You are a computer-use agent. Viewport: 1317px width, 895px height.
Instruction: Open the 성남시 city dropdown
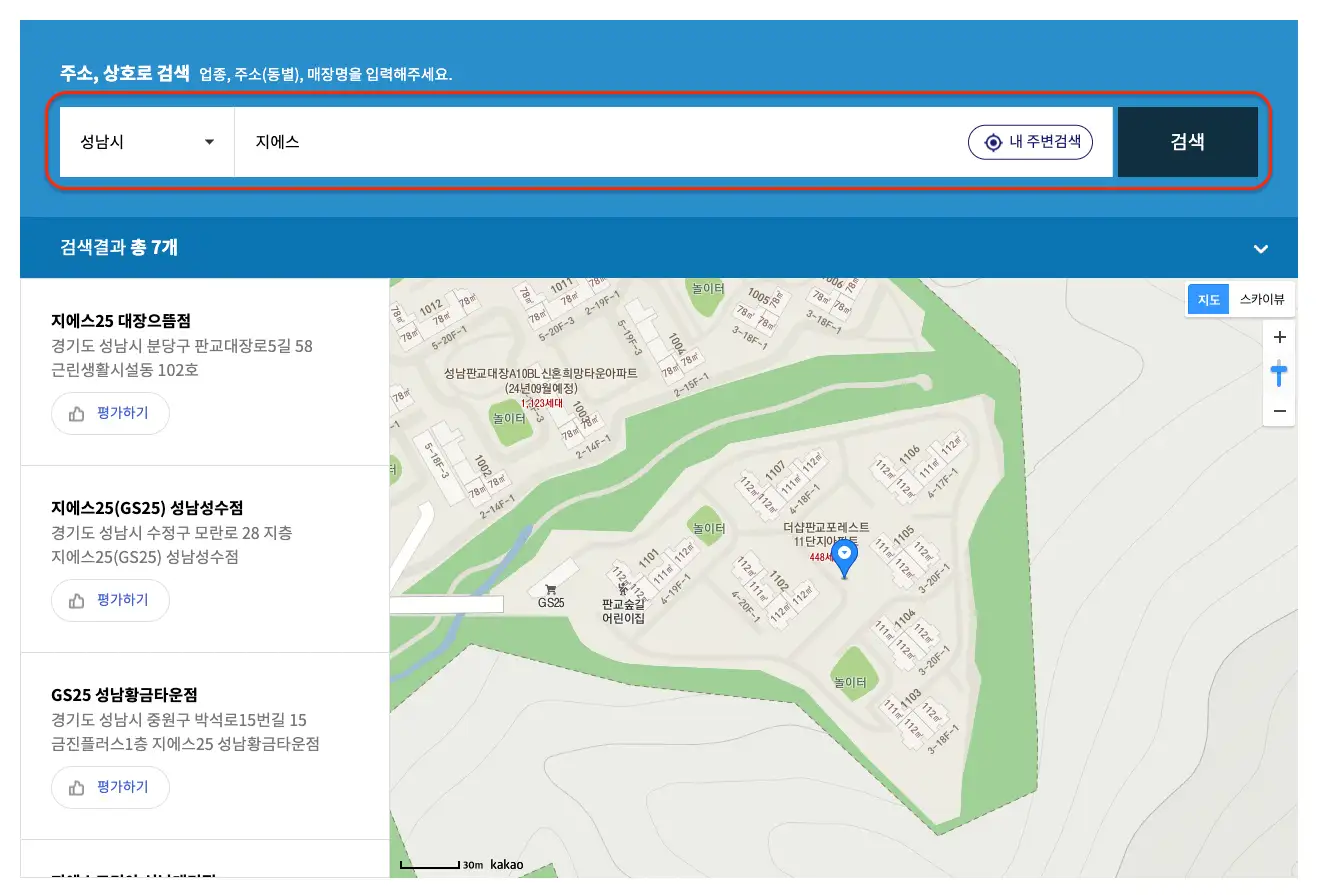point(147,142)
